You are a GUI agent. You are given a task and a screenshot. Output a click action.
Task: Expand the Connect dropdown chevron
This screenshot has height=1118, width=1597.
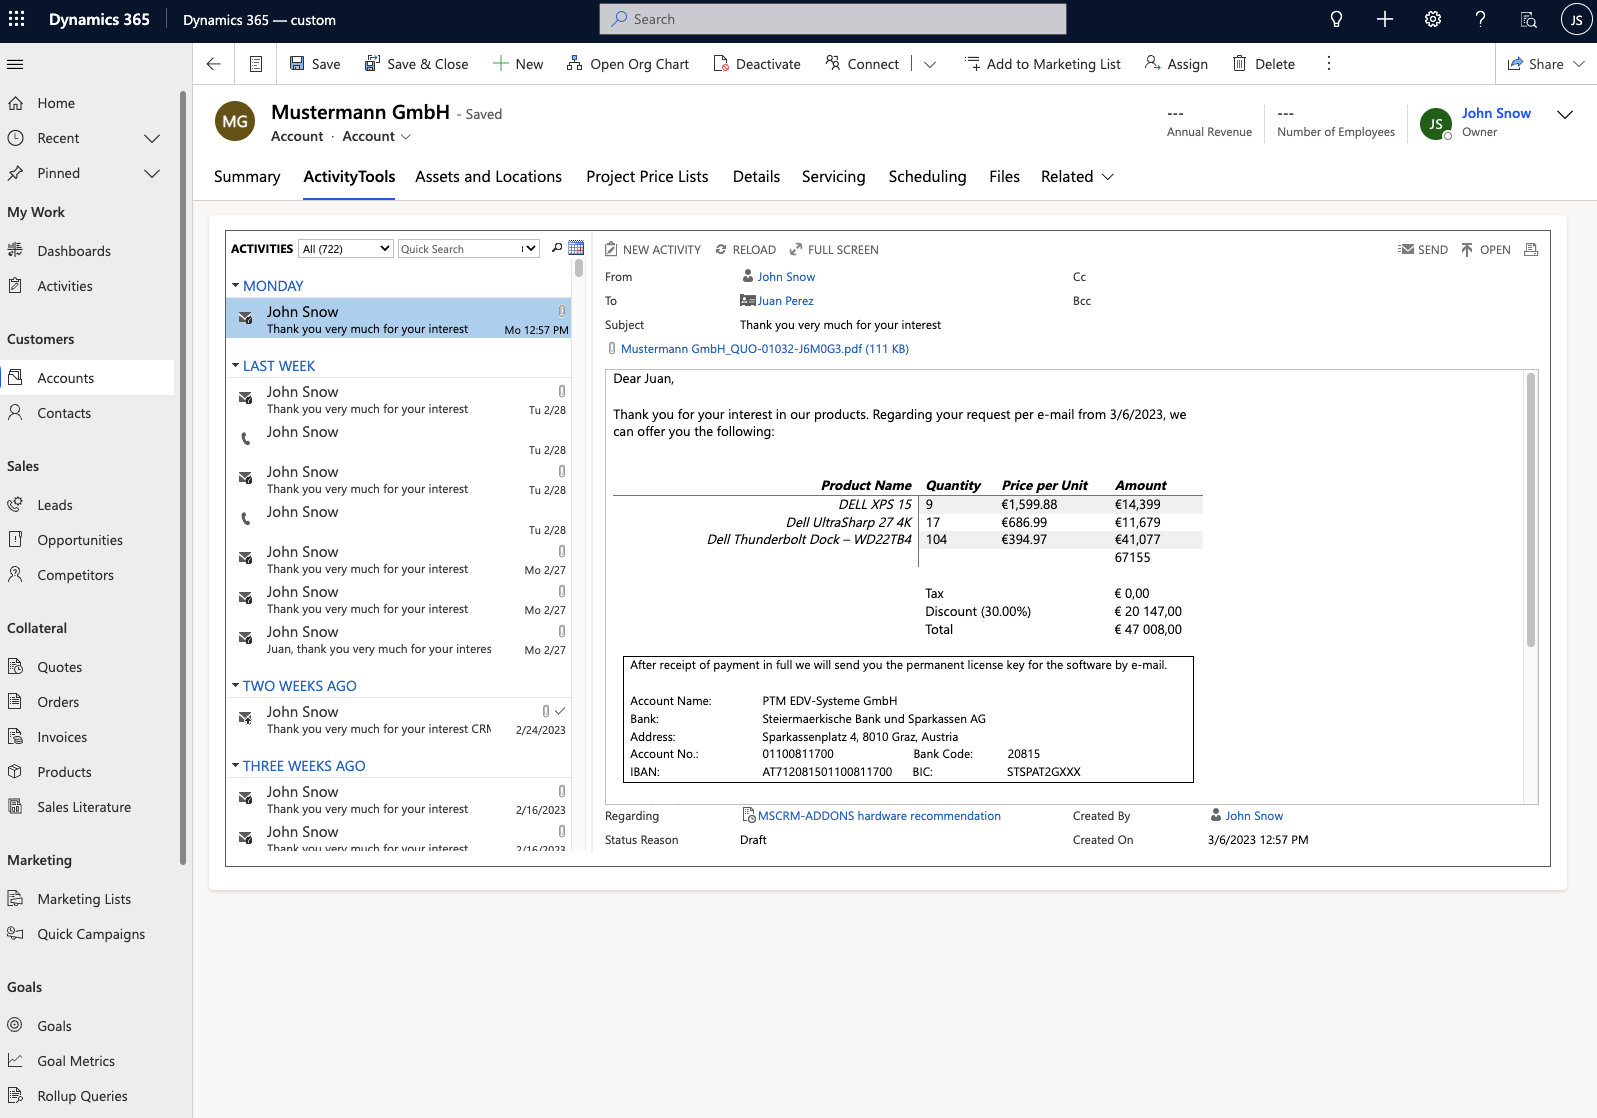click(930, 64)
